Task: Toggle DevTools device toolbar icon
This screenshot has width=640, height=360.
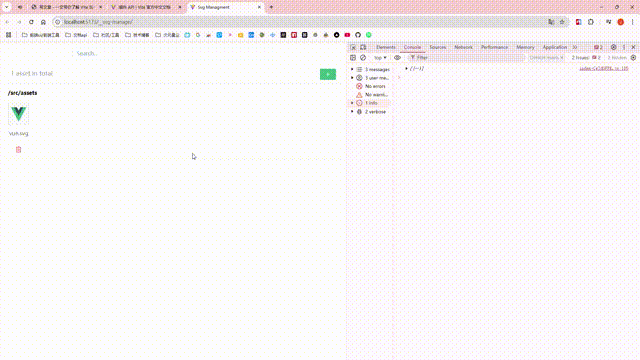Action: [363, 47]
